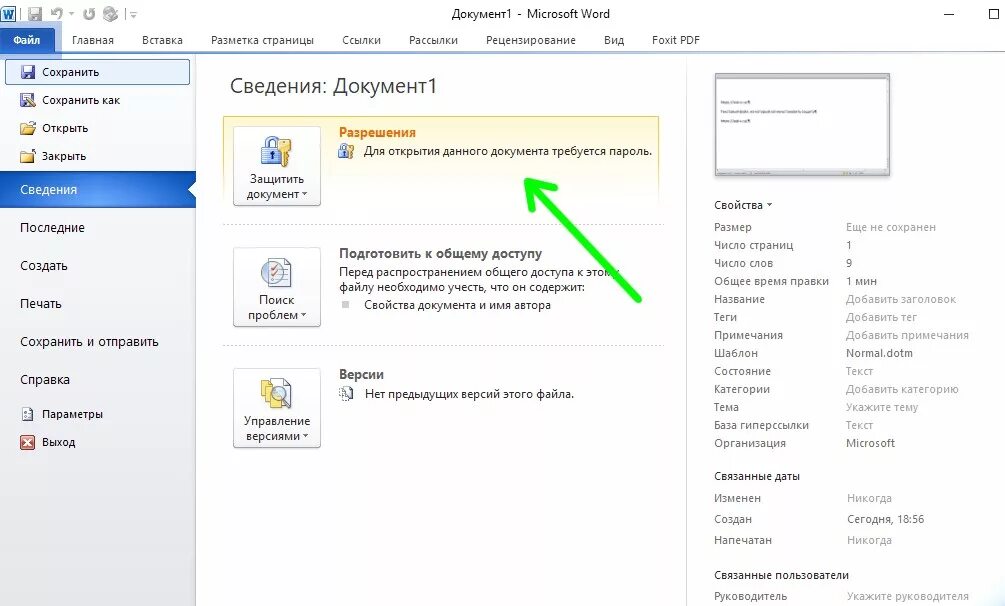
Task: Open the Customize Quick Access Toolbar dropdown
Action: point(133,14)
